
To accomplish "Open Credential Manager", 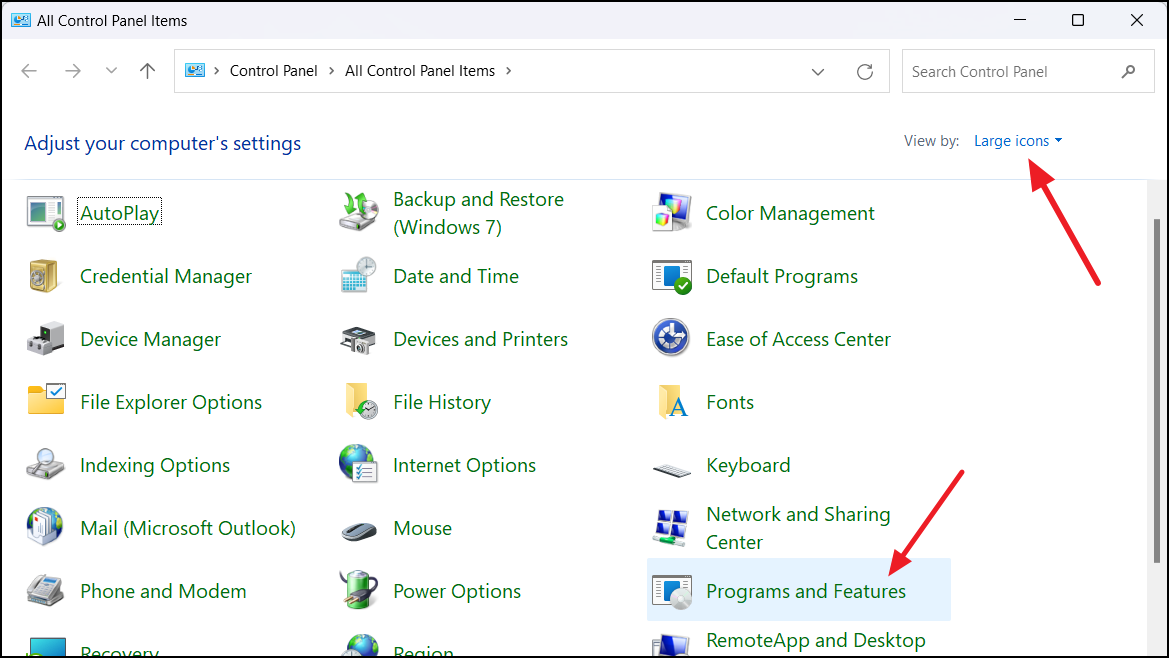I will tap(165, 276).
